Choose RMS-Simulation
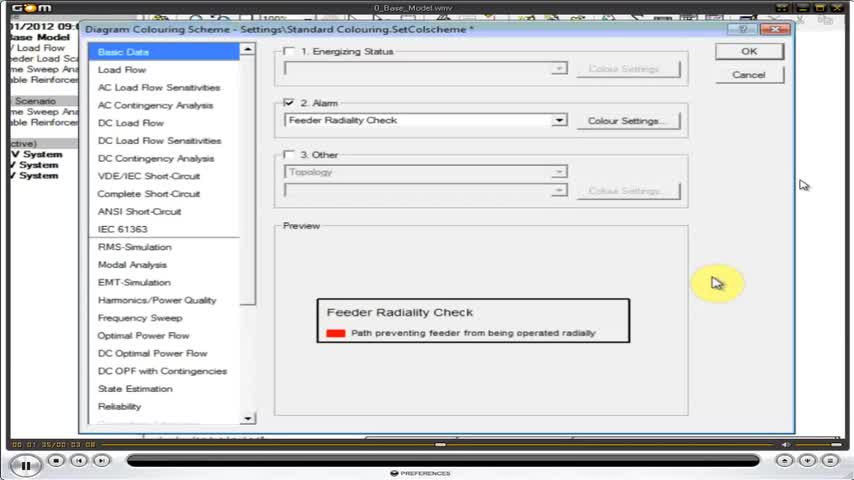This screenshot has width=854, height=480. pos(135,247)
